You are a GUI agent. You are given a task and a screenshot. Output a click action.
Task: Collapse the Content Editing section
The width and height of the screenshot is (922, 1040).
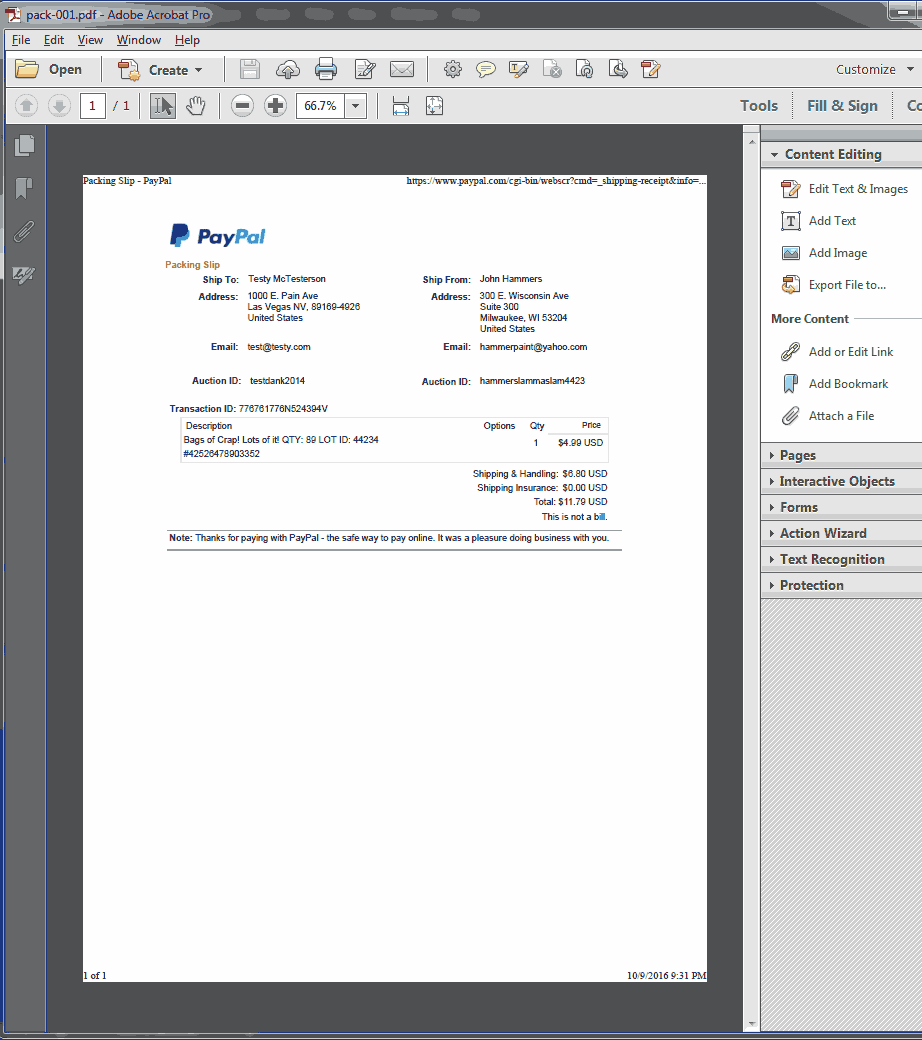coord(841,154)
